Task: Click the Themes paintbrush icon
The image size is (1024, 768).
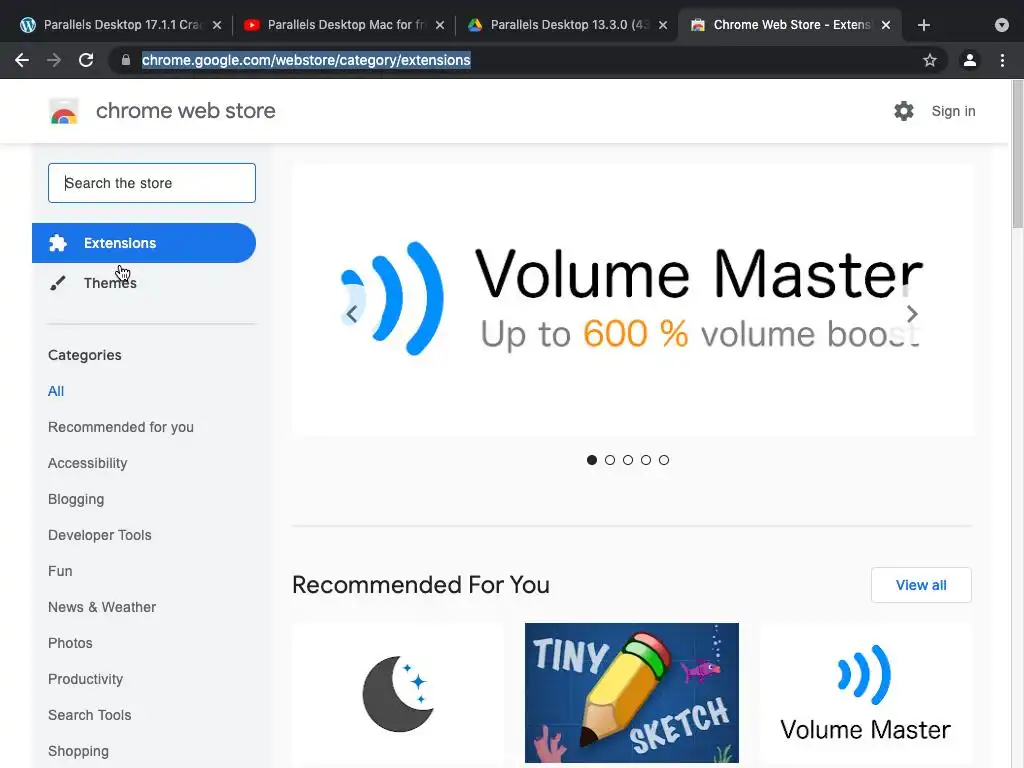Action: [x=57, y=283]
